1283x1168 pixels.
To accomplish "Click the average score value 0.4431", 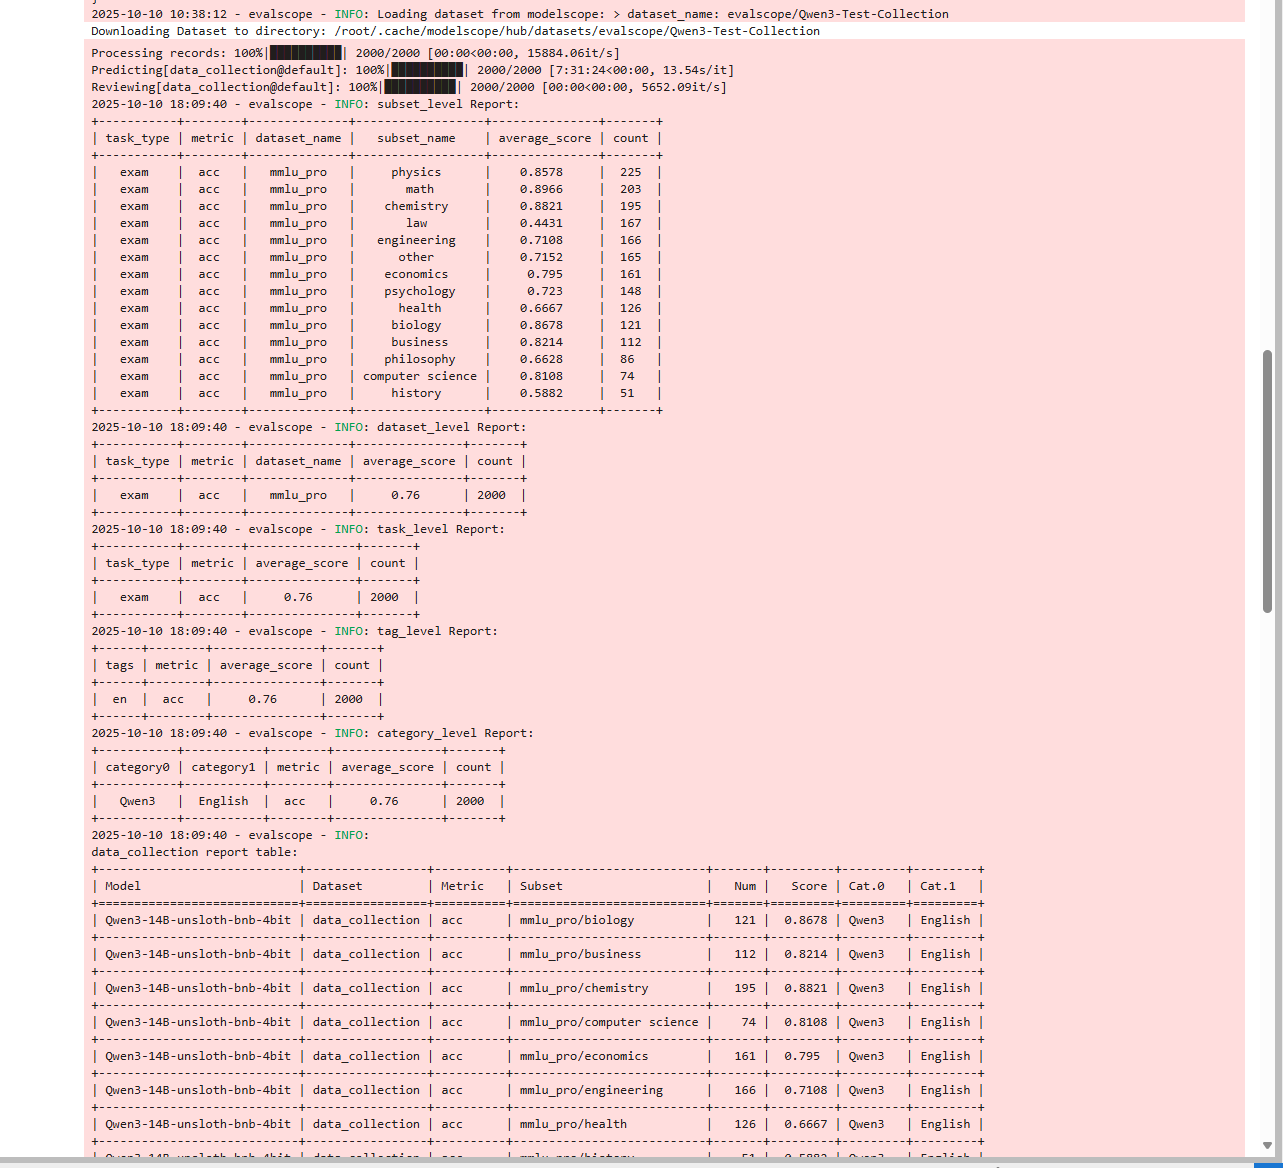I will 541,223.
